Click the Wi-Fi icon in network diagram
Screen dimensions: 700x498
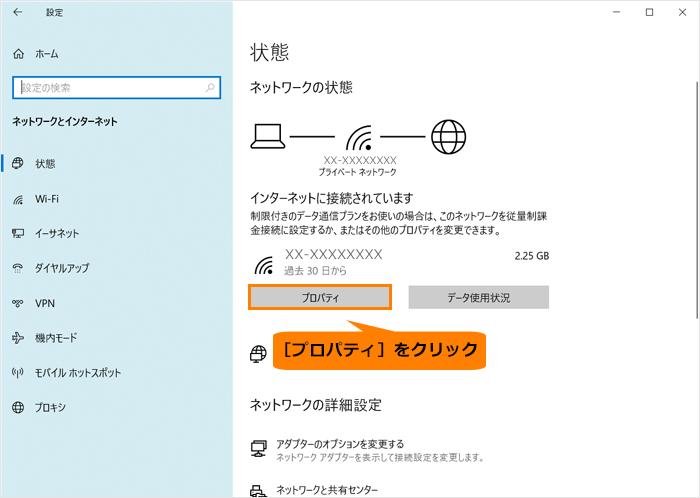[x=359, y=138]
